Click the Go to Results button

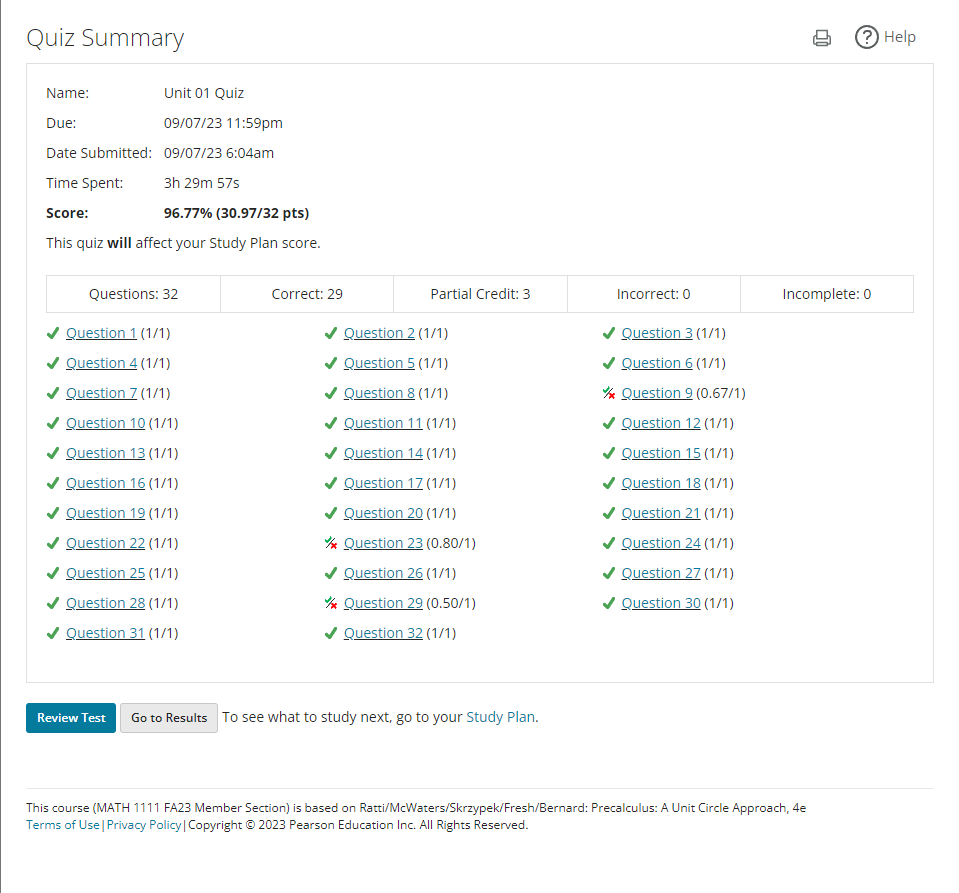168,718
